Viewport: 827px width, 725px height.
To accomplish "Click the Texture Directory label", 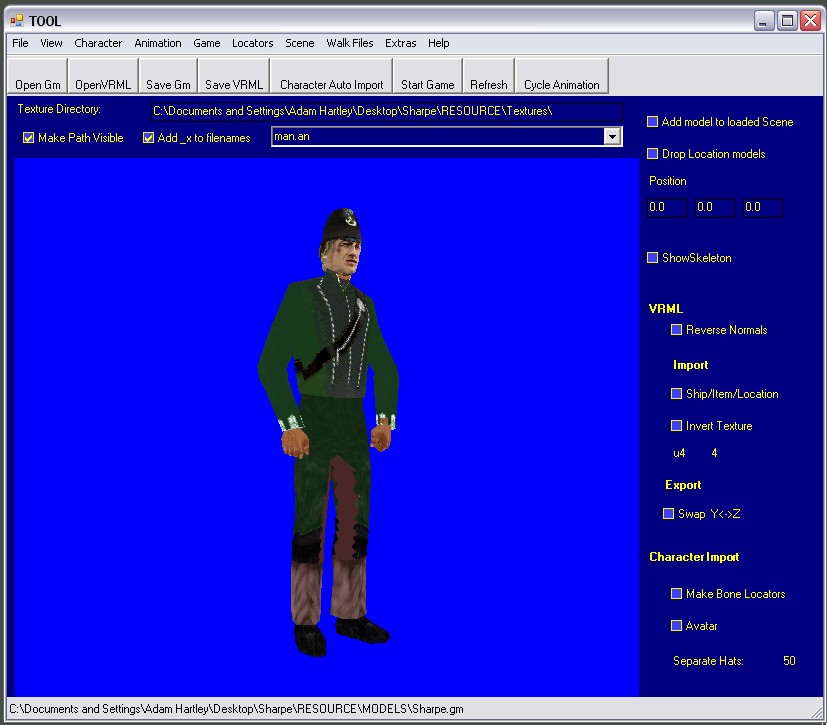I will click(59, 109).
